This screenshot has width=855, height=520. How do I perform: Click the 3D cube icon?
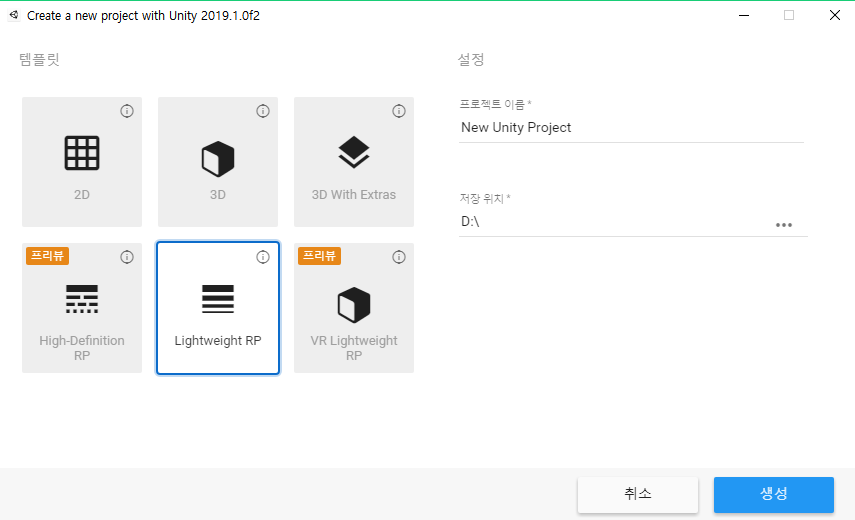pyautogui.click(x=218, y=159)
